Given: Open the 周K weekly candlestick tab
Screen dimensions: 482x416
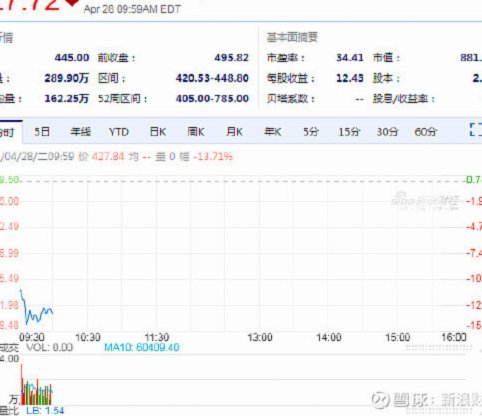Looking at the screenshot, I should click(x=196, y=132).
